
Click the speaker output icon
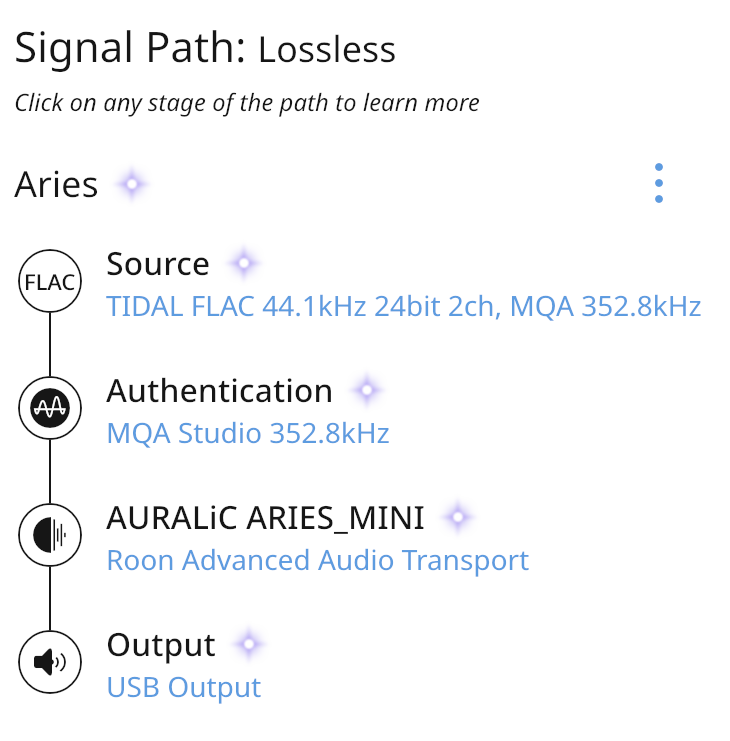(x=50, y=662)
